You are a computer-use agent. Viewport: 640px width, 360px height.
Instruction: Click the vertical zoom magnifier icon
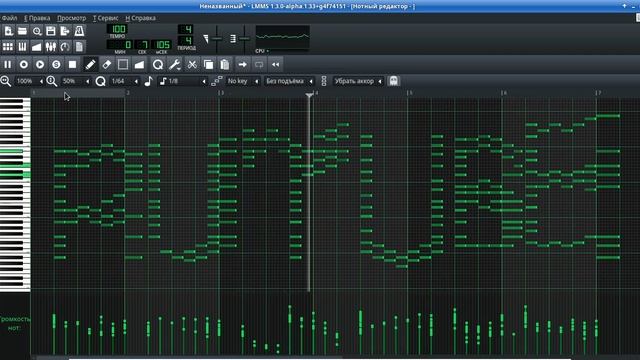click(52, 81)
